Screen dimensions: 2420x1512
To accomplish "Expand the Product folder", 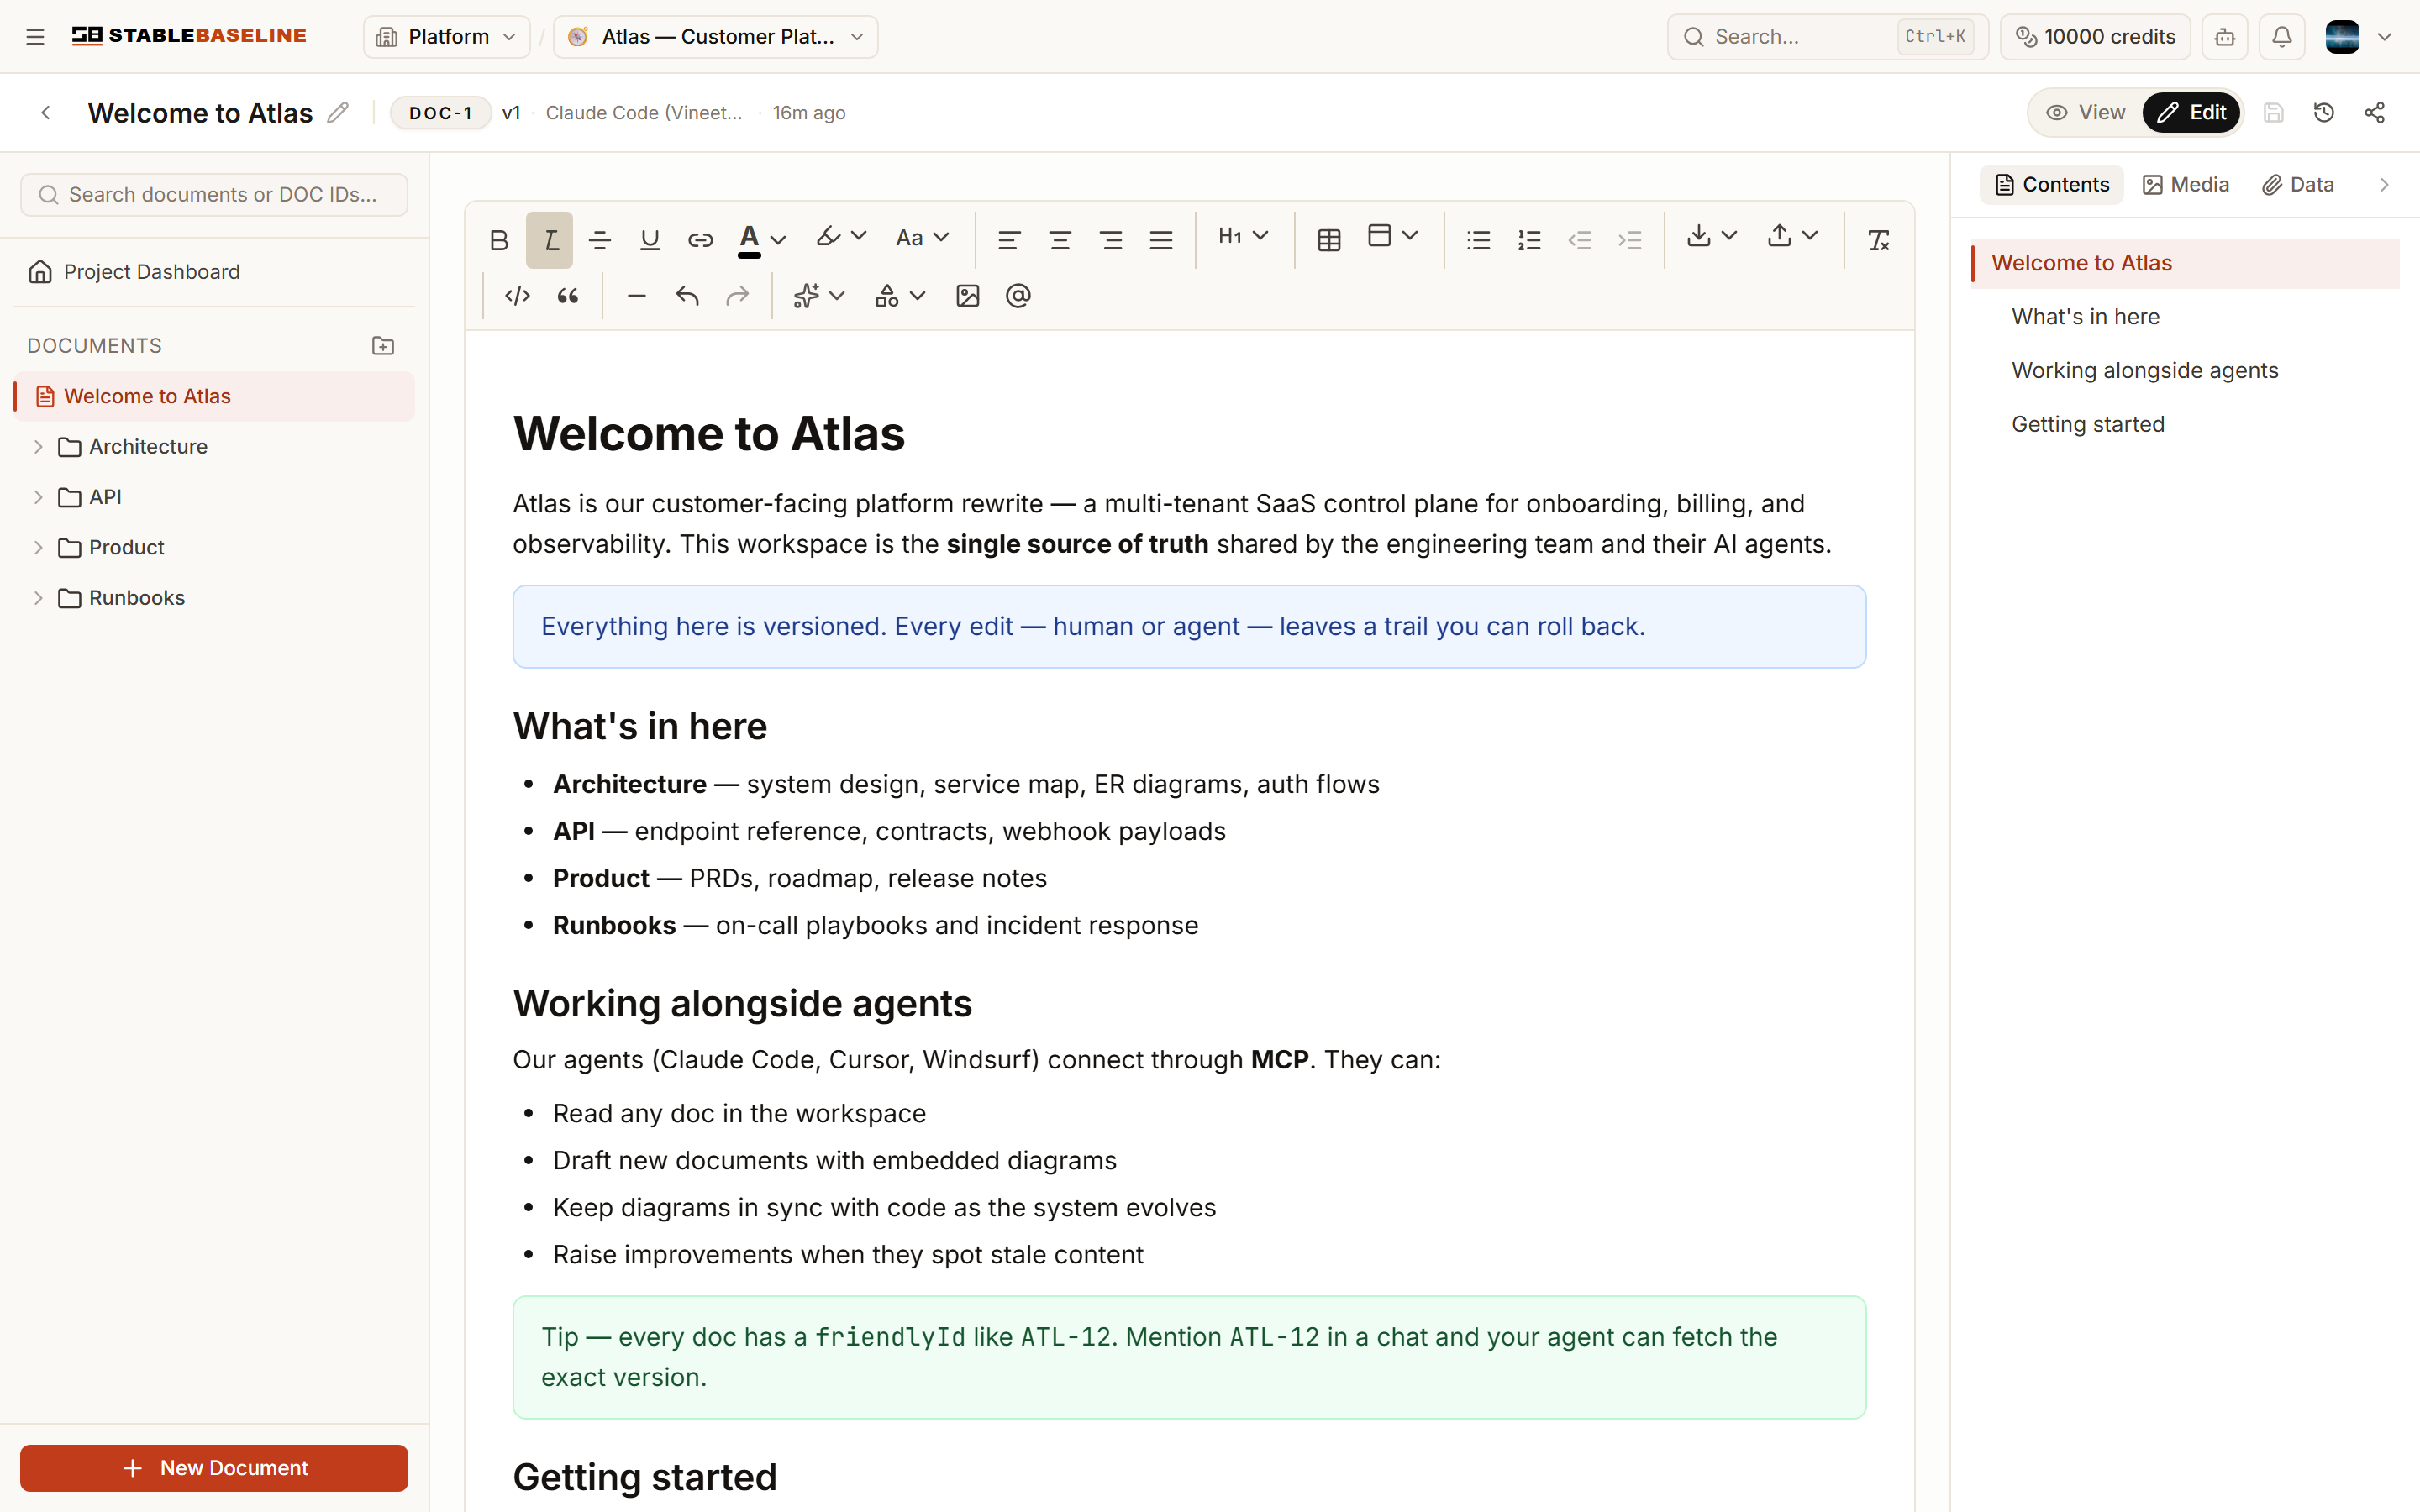I will [38, 548].
